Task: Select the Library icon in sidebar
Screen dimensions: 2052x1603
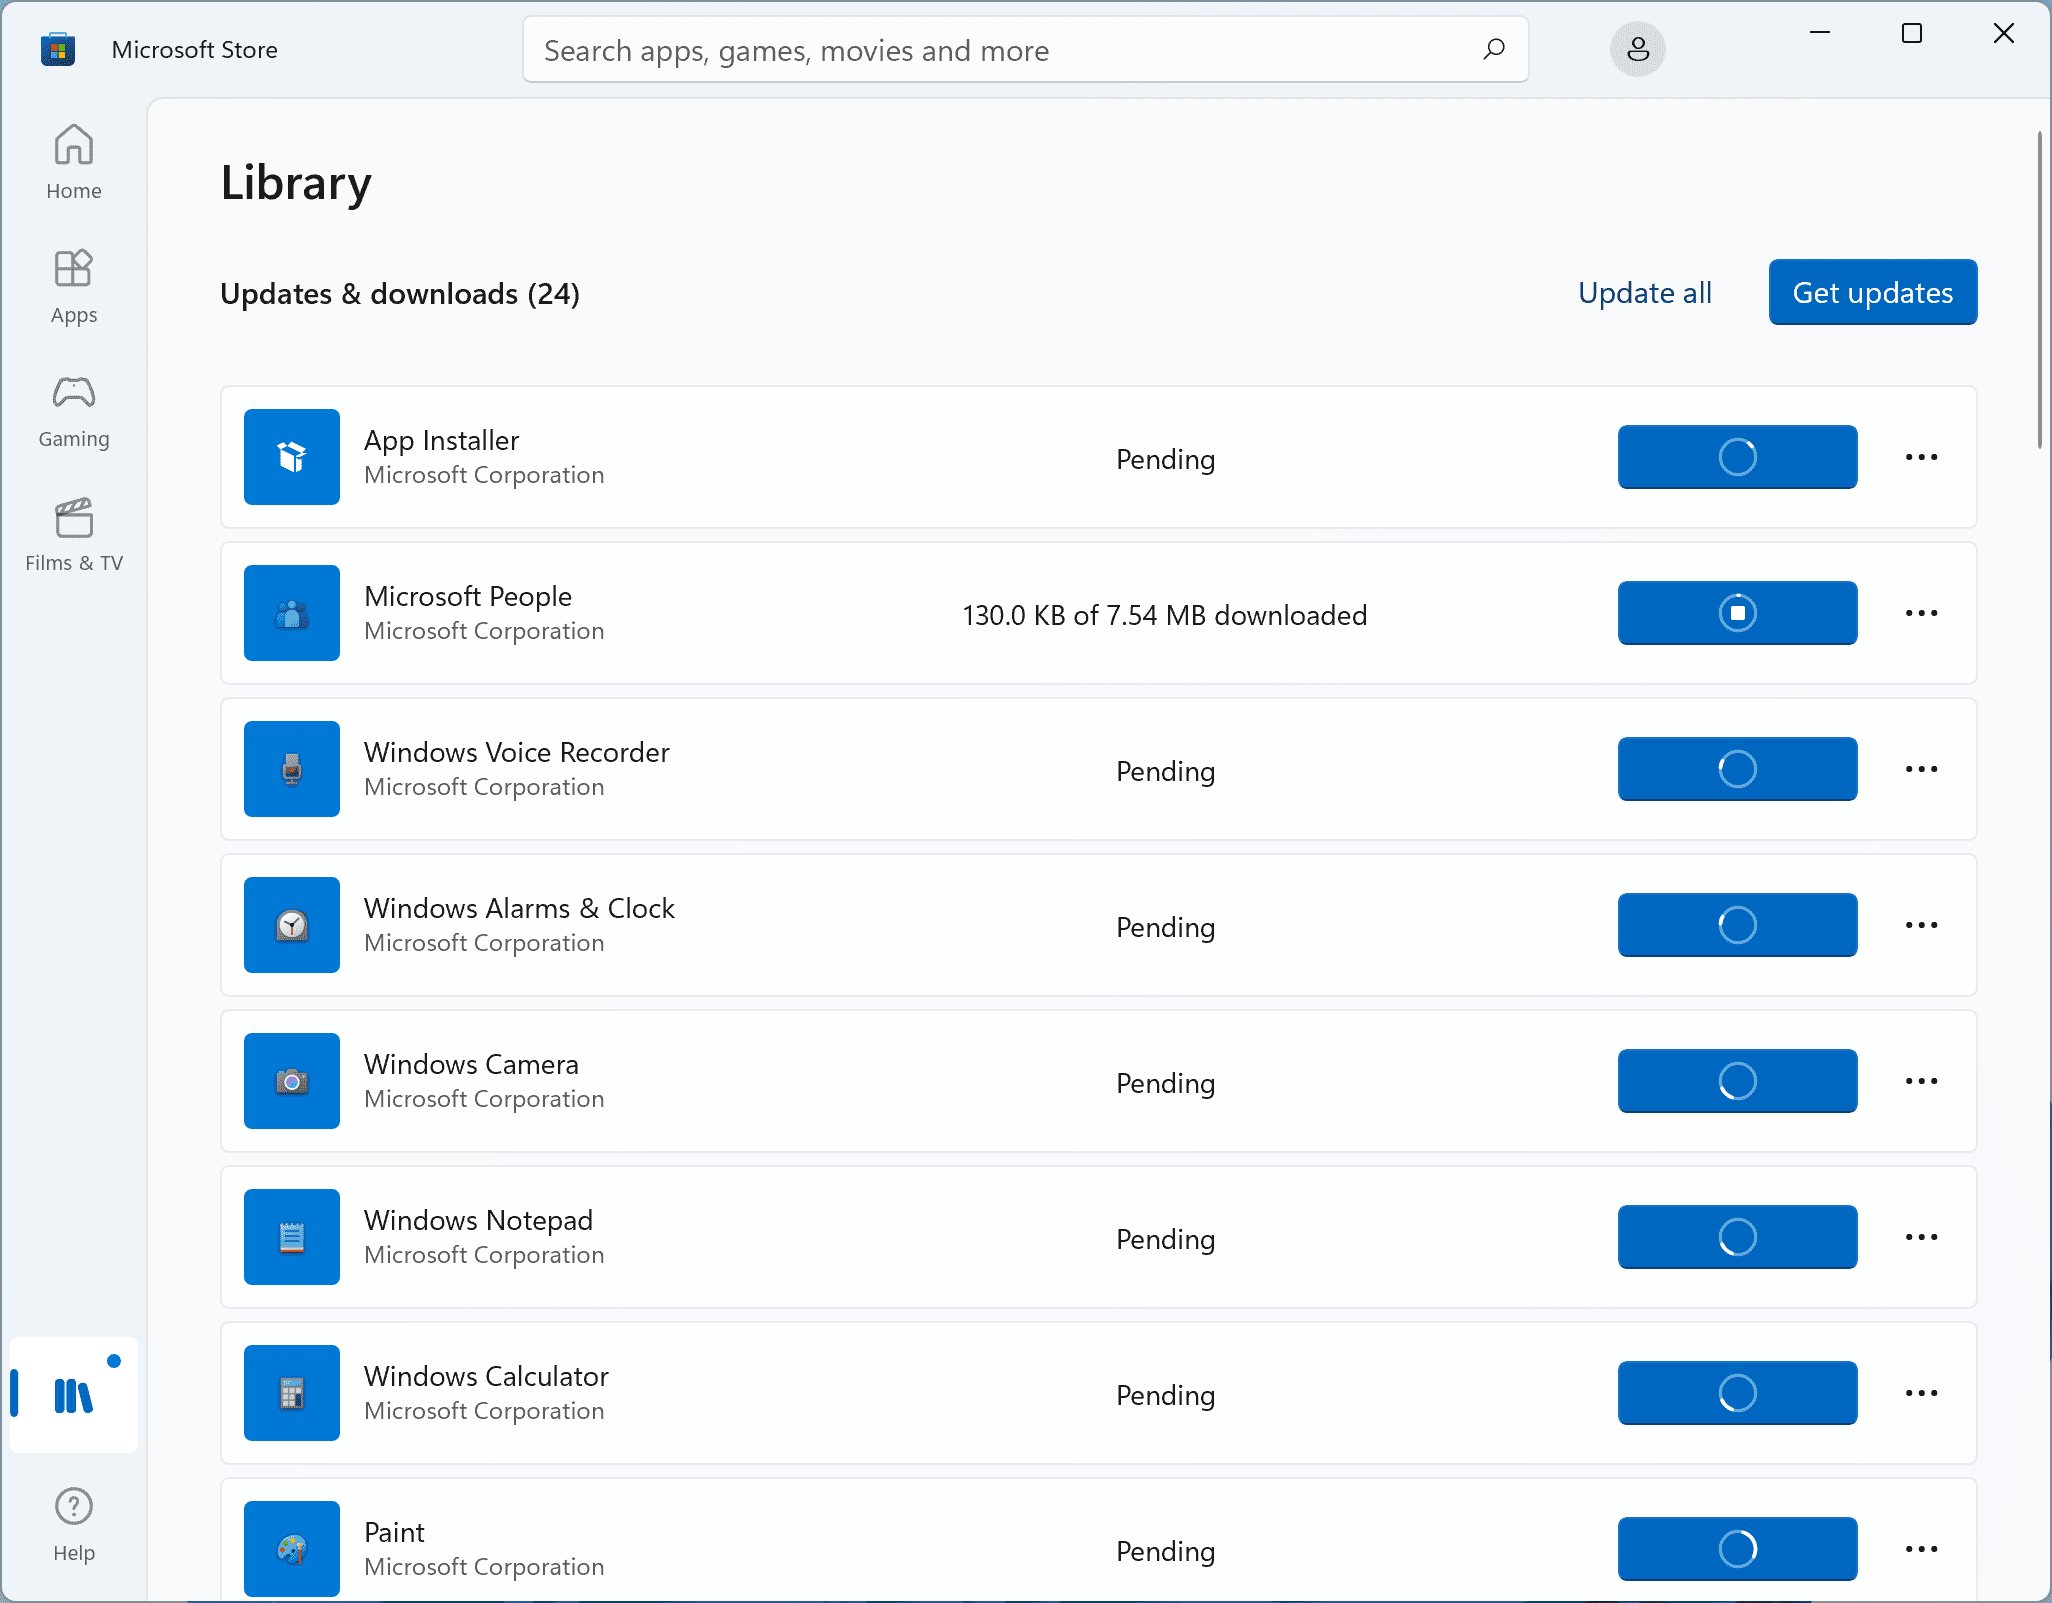Action: (74, 1394)
